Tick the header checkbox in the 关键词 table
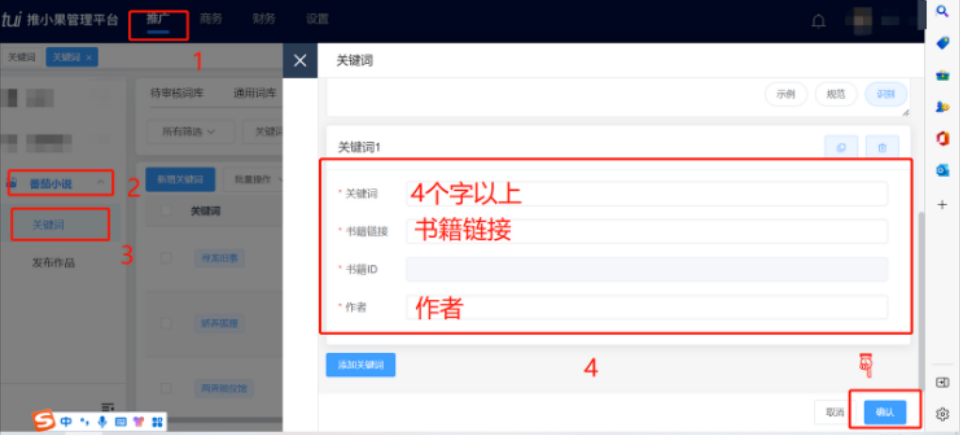 [x=166, y=211]
